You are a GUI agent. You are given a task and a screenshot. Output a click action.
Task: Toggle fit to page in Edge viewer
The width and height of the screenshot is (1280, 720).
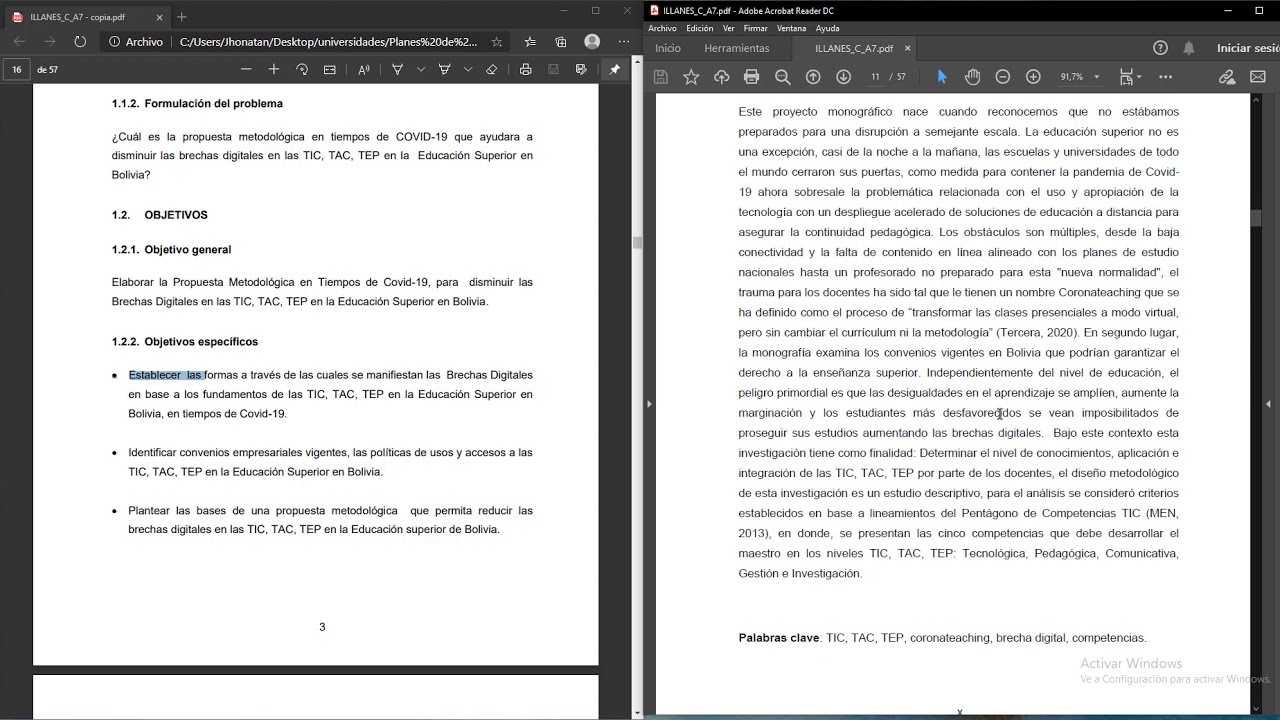330,70
